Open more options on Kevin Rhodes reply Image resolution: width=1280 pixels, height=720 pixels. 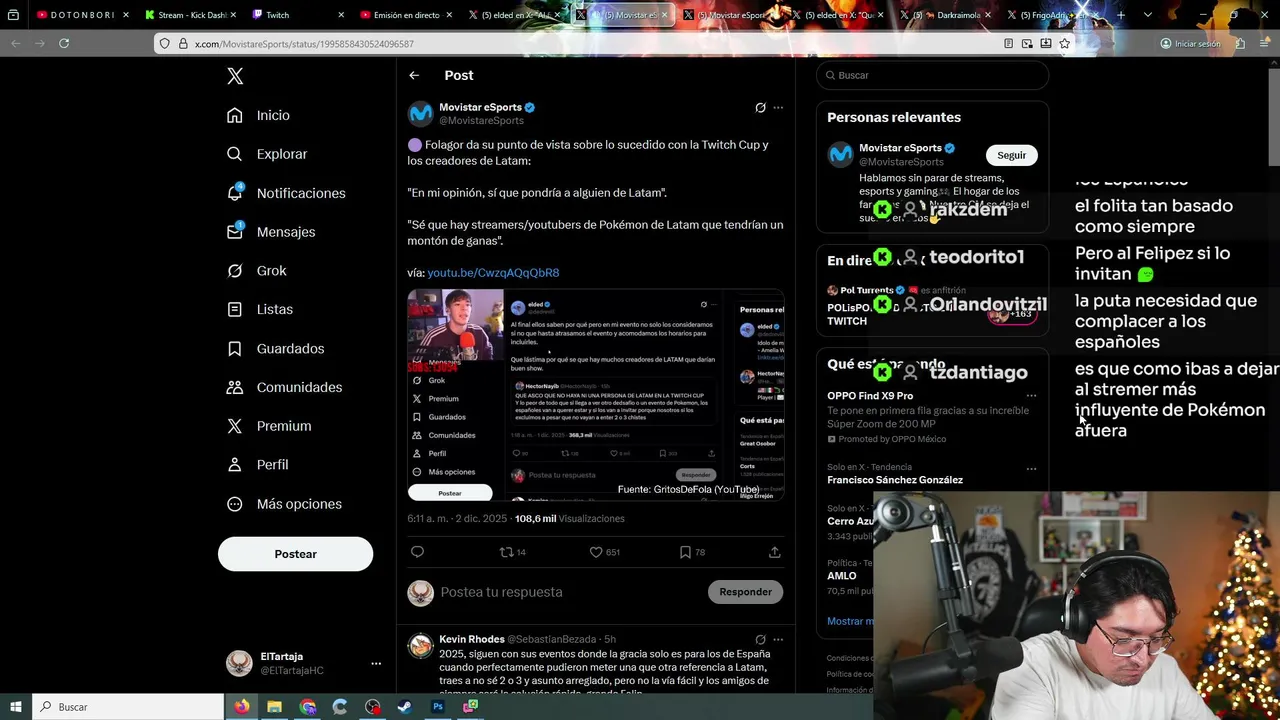pos(778,640)
